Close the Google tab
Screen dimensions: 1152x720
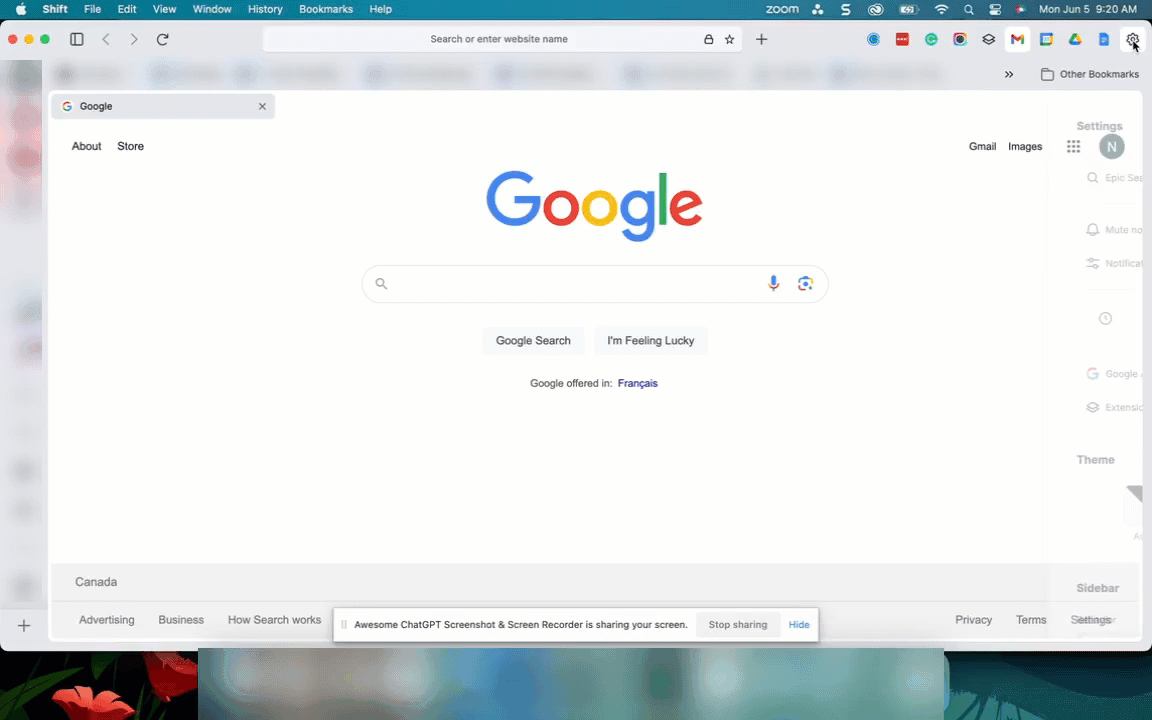click(x=262, y=107)
